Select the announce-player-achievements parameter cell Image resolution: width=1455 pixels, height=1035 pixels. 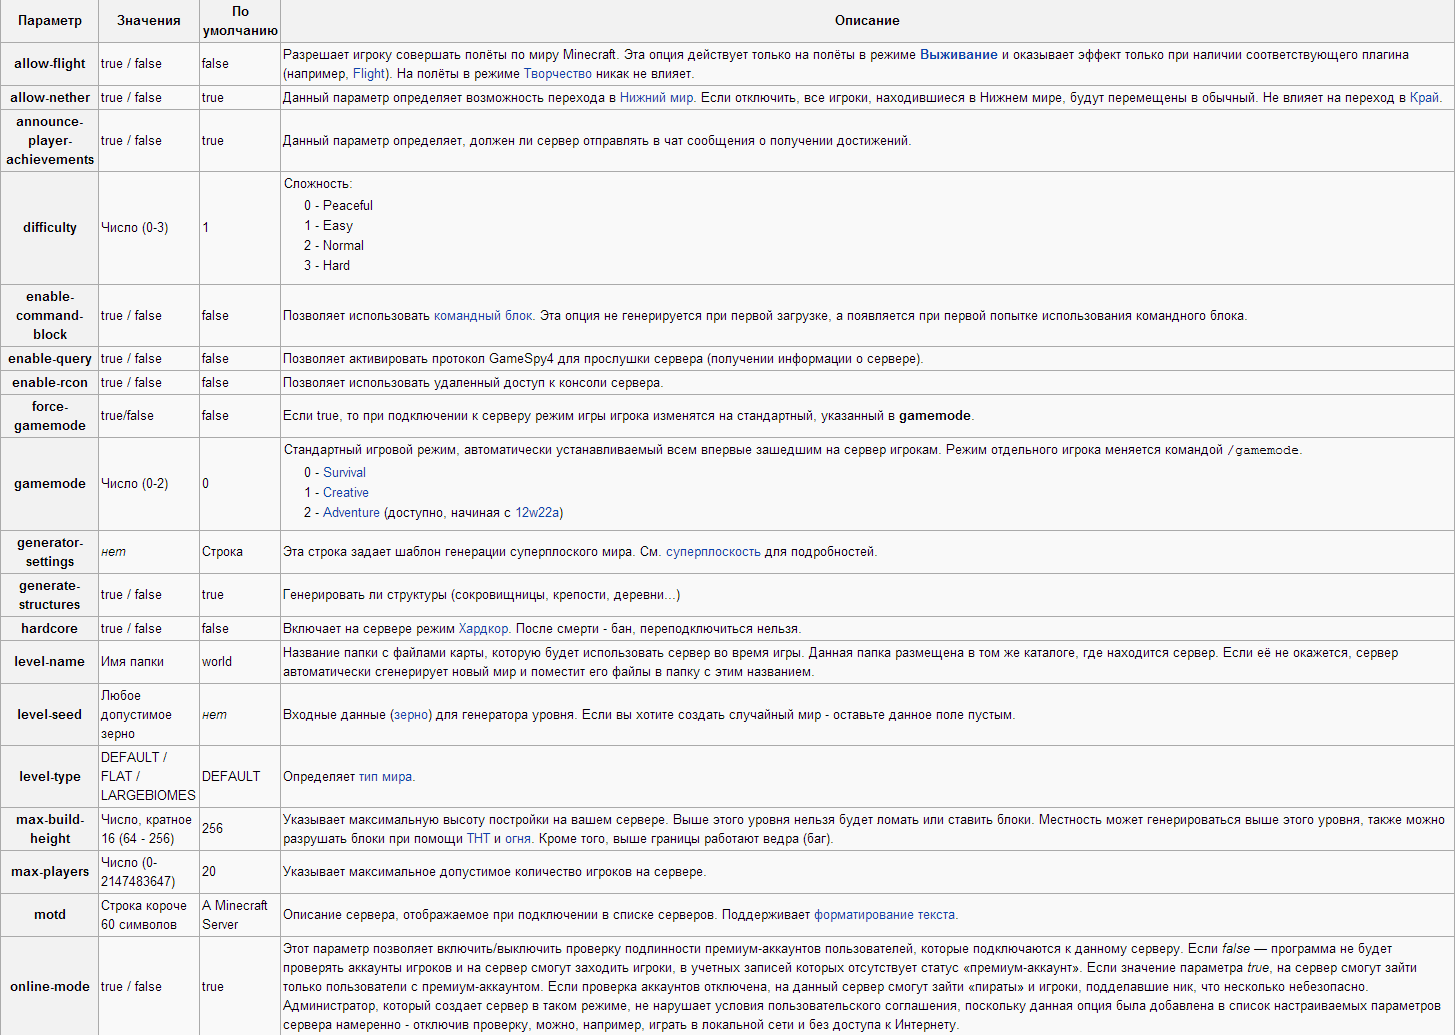click(50, 141)
